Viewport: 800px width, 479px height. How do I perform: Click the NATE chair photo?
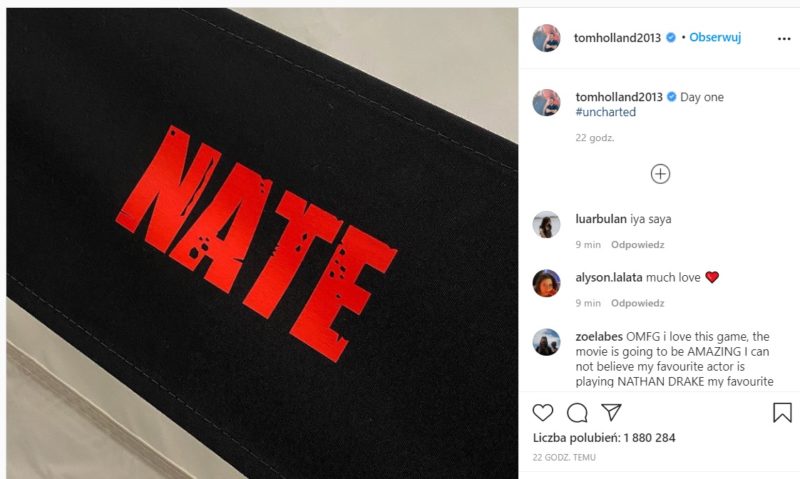coord(262,243)
